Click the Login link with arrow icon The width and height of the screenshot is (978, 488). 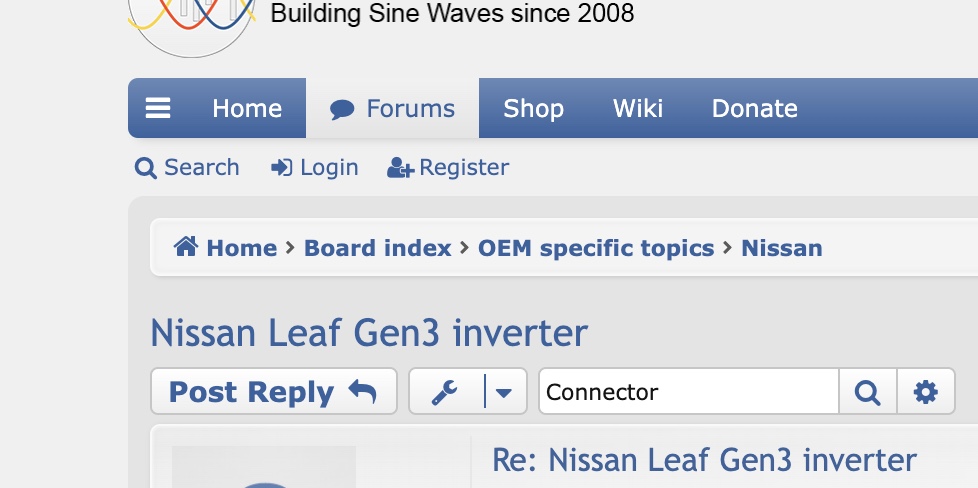pyautogui.click(x=315, y=167)
